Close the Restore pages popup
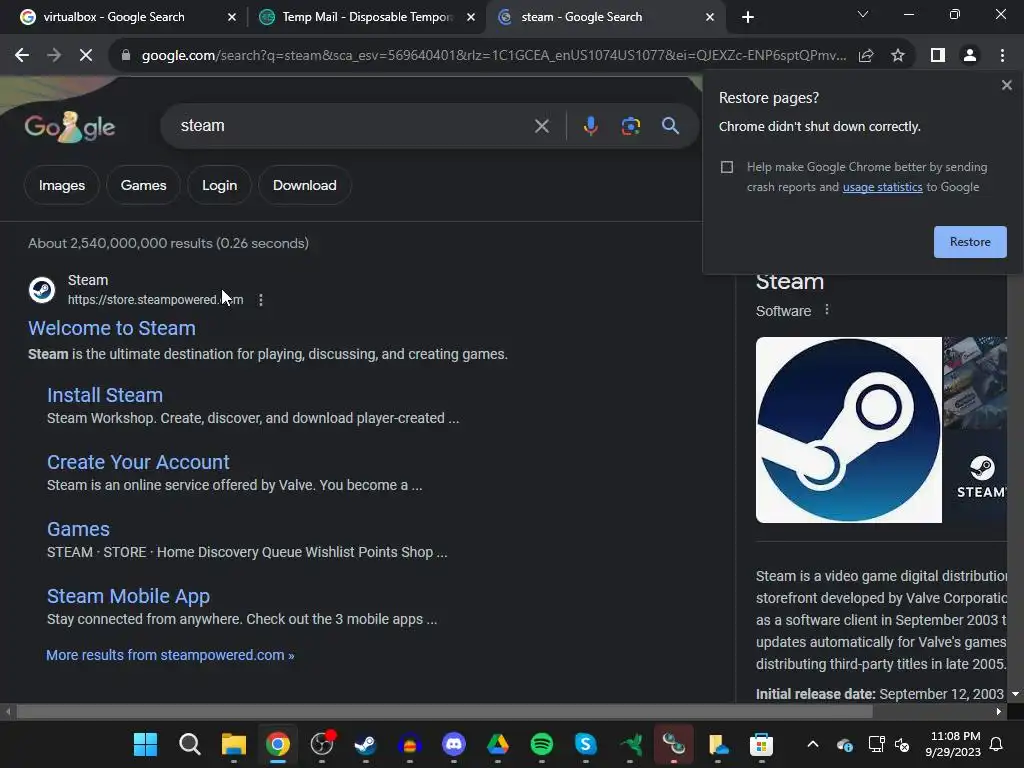 1006,85
